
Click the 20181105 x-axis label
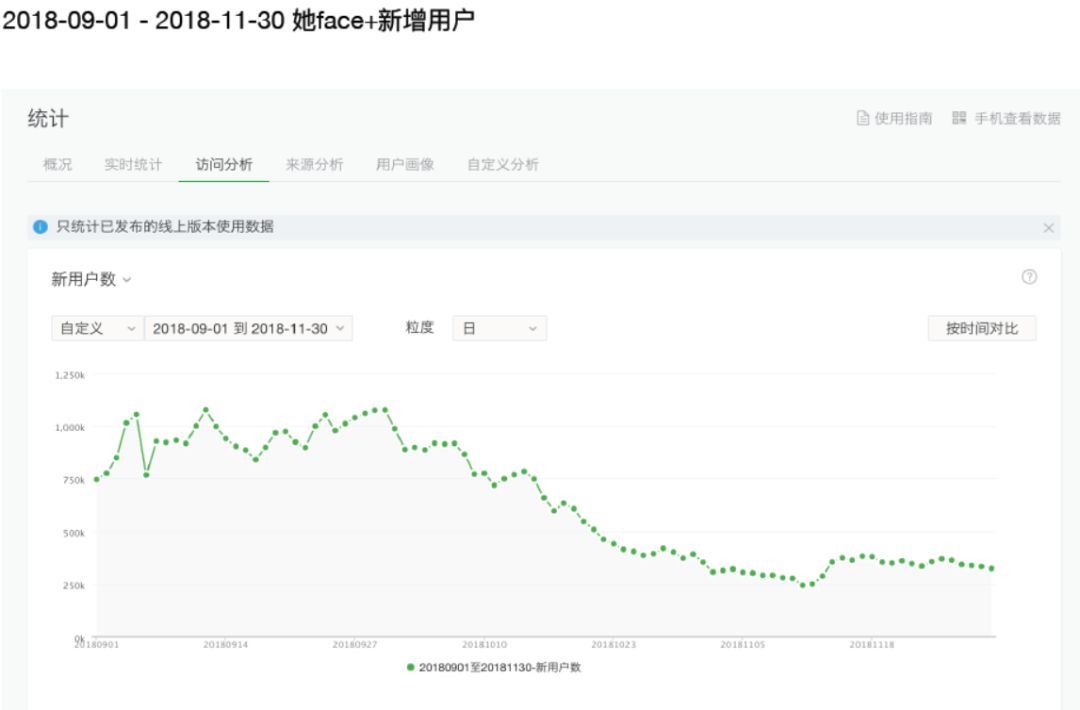742,645
